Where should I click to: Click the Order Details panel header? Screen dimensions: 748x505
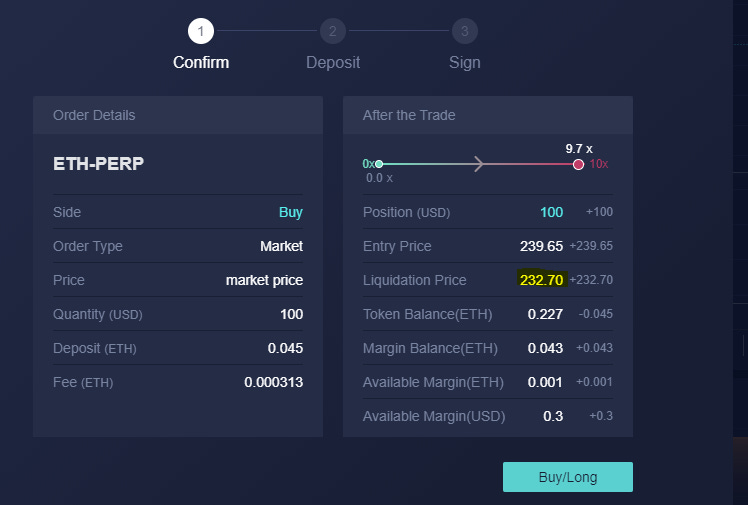click(x=178, y=115)
